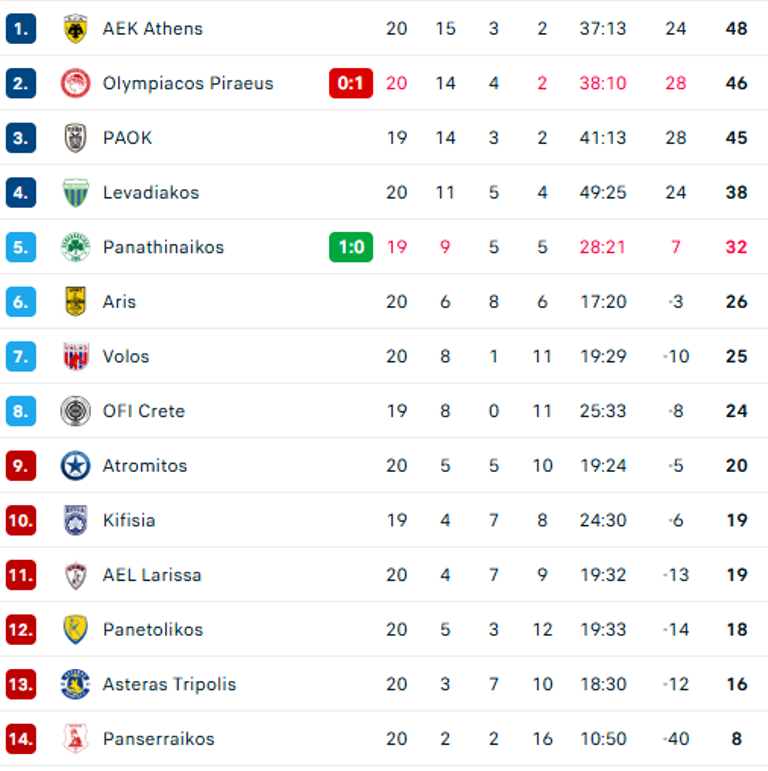Screen dimensions: 768x771
Task: Click the Atromitos blue star logo
Action: (x=75, y=465)
